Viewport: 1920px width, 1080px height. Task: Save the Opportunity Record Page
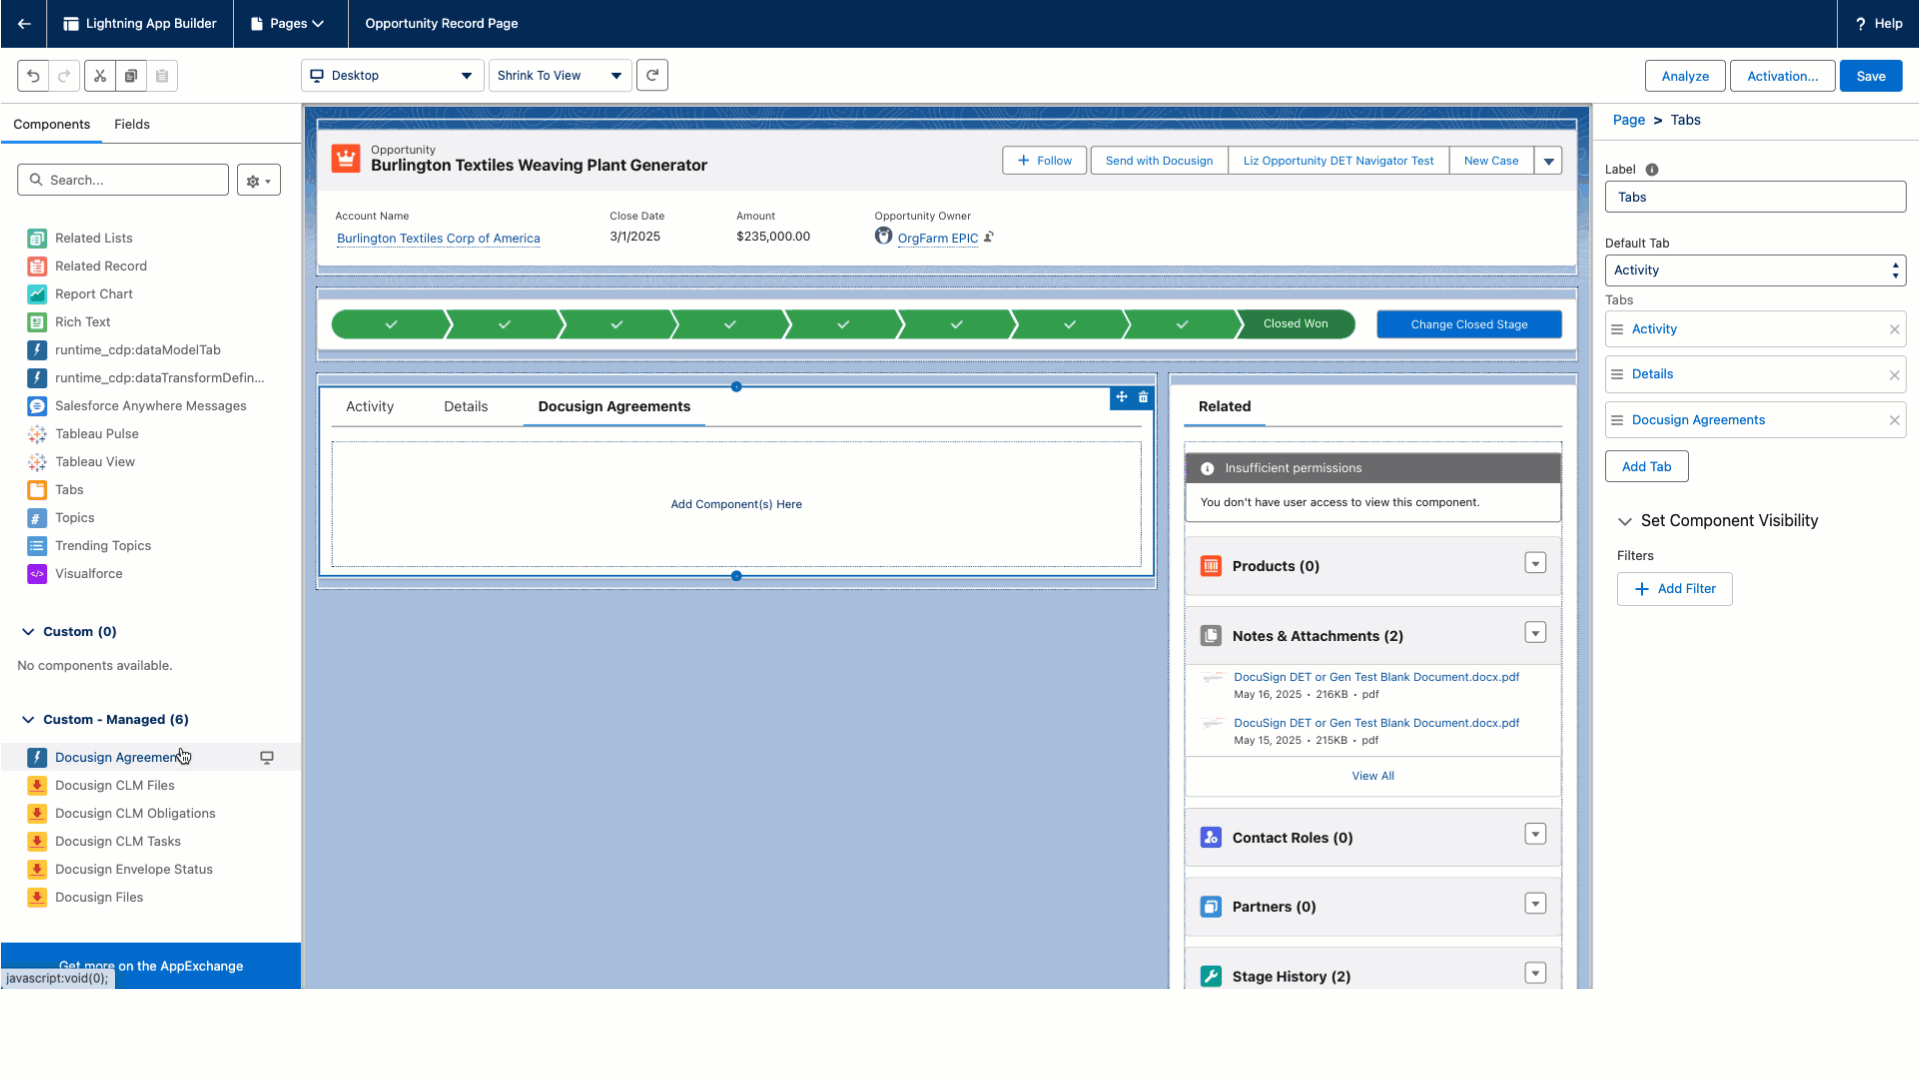click(x=1870, y=75)
